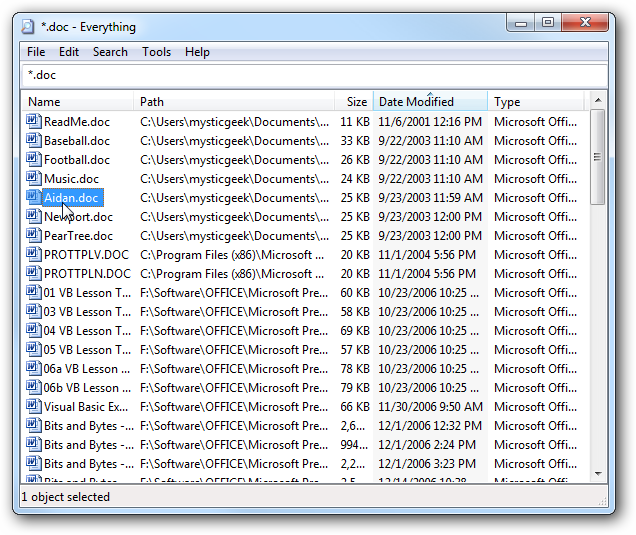
Task: Click the Word icon beside PearTree.doc
Action: coord(34,236)
